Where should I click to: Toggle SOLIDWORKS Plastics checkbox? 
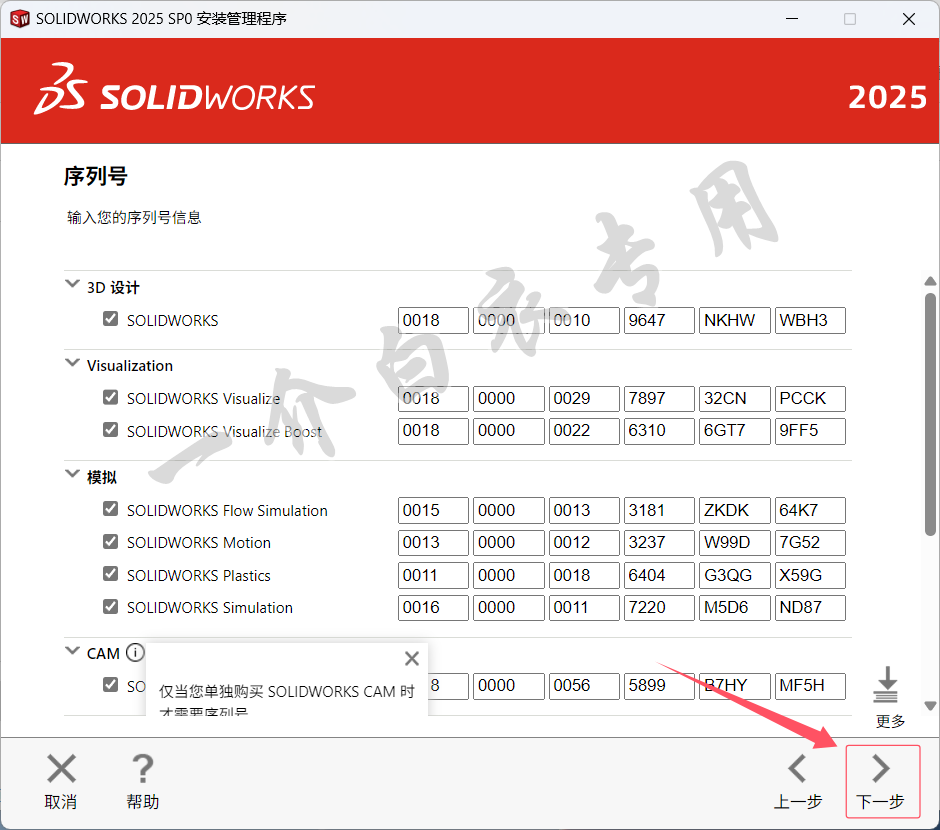click(110, 574)
